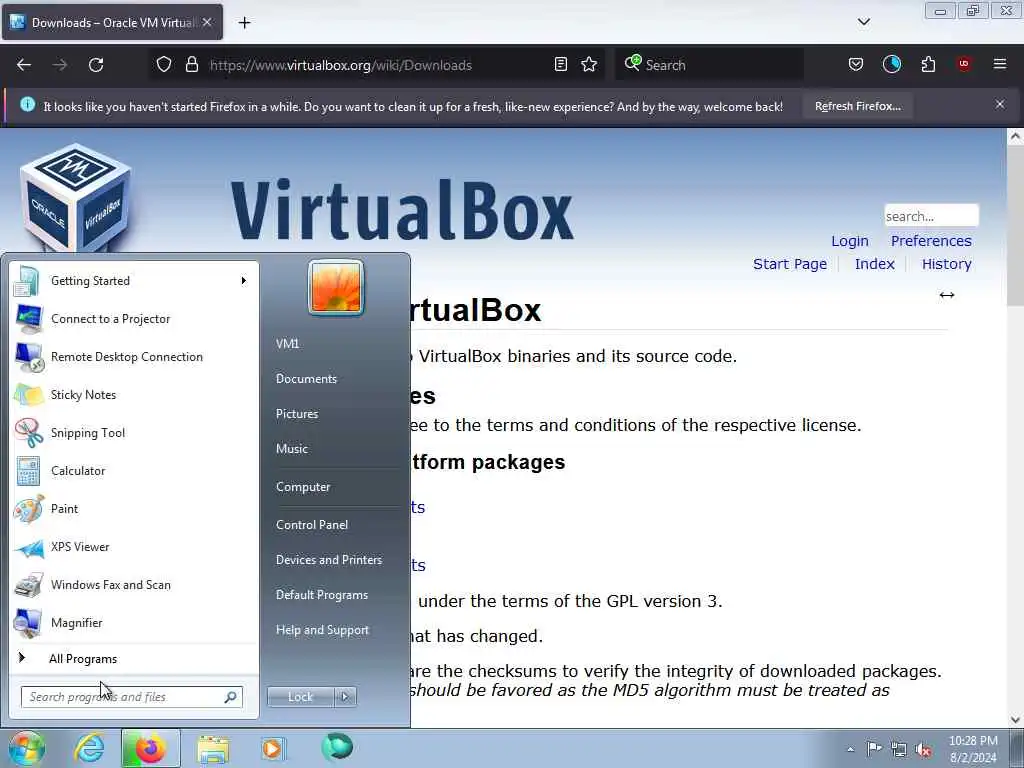Open Windows Explorer from the taskbar
The width and height of the screenshot is (1024, 768).
(x=213, y=748)
